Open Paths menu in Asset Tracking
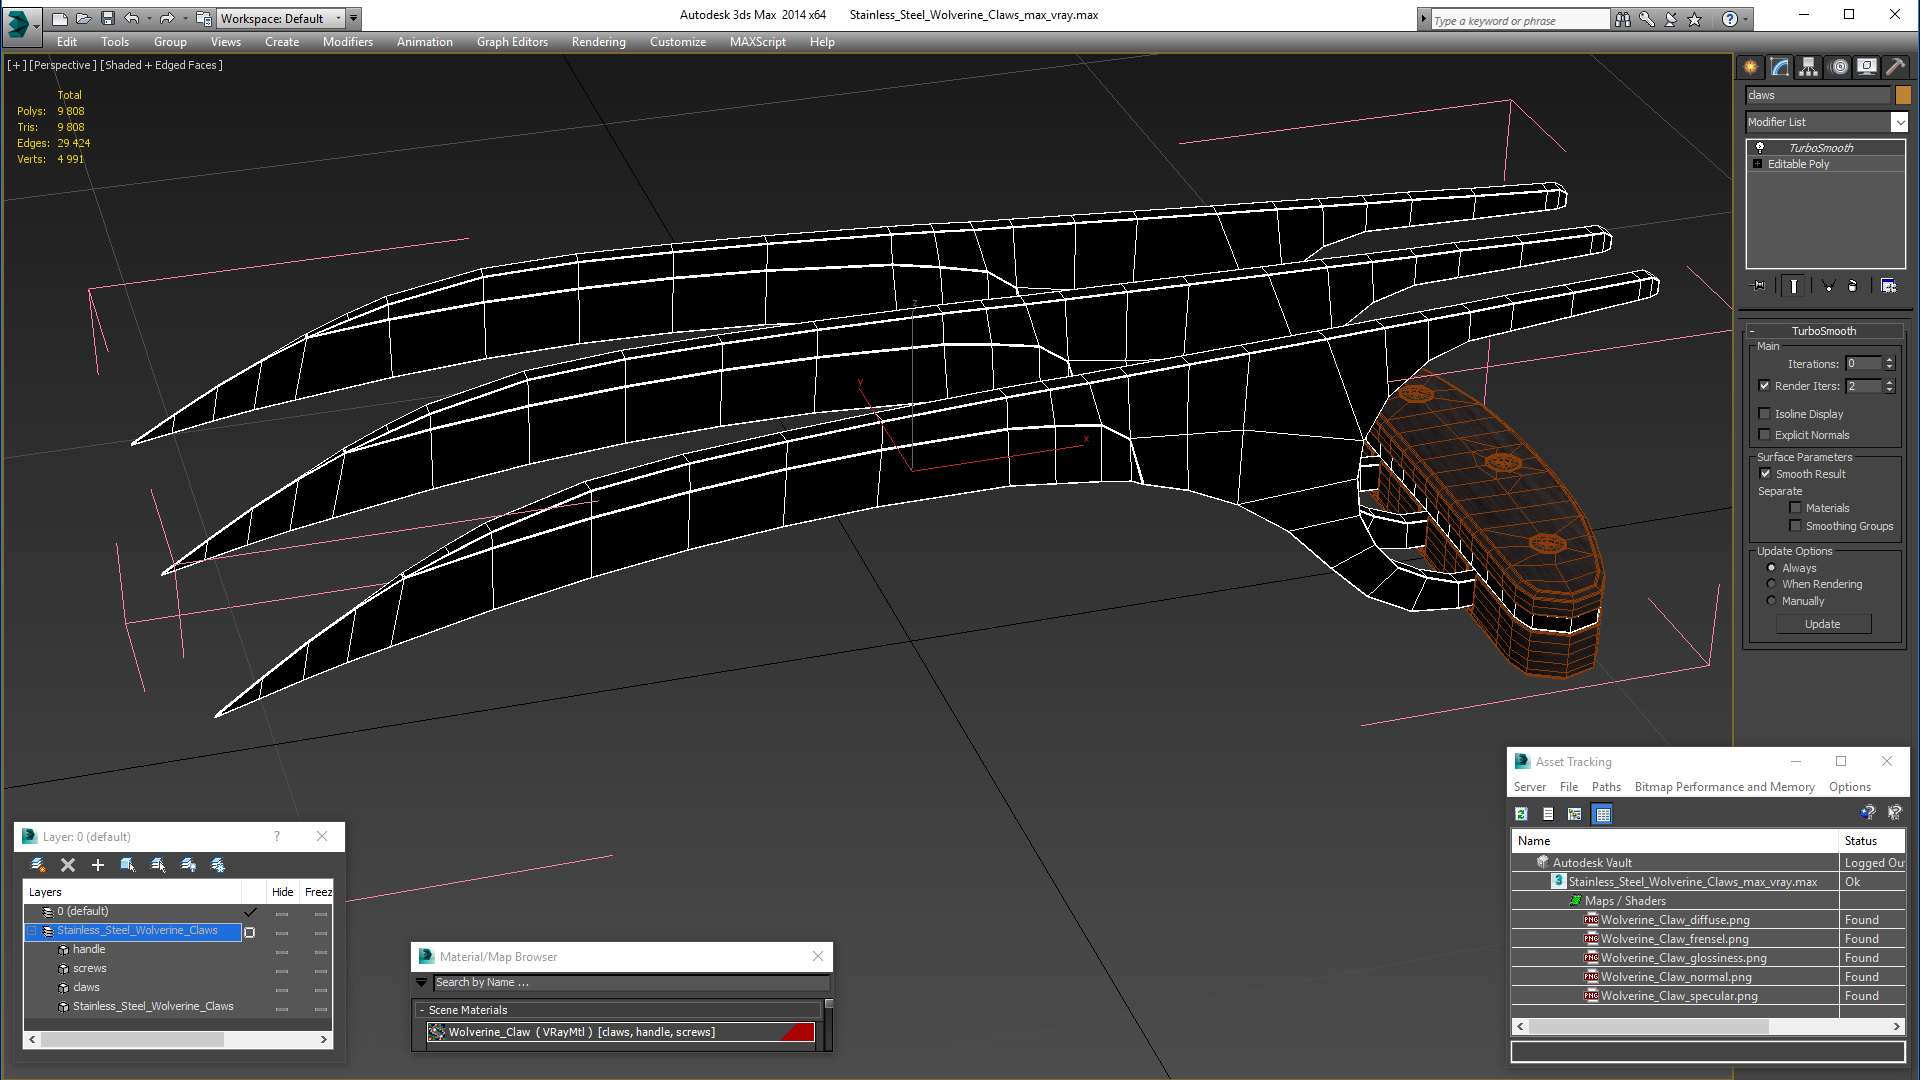Image resolution: width=1920 pixels, height=1080 pixels. coord(1606,787)
